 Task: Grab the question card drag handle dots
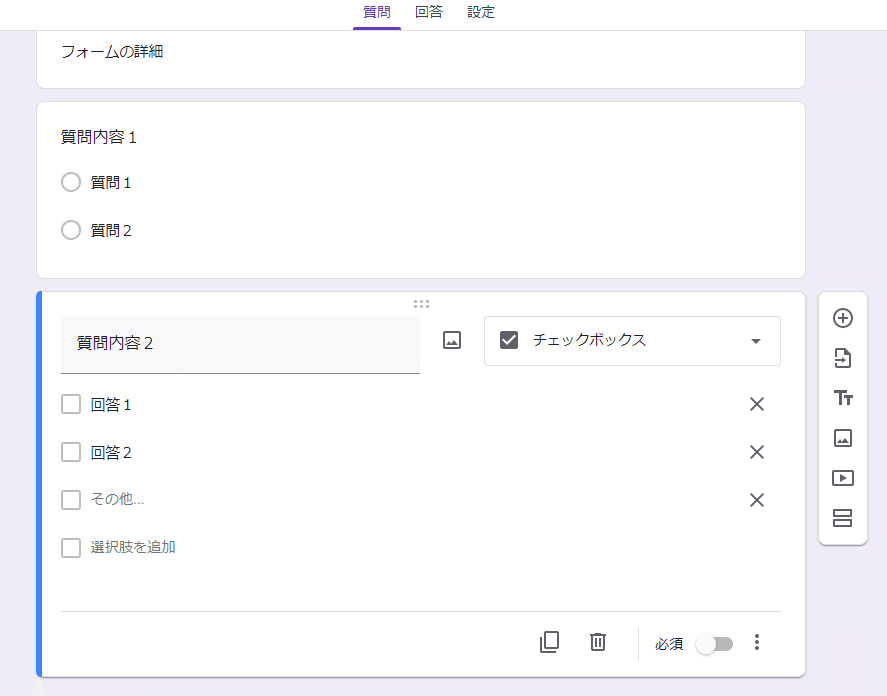tap(421, 304)
